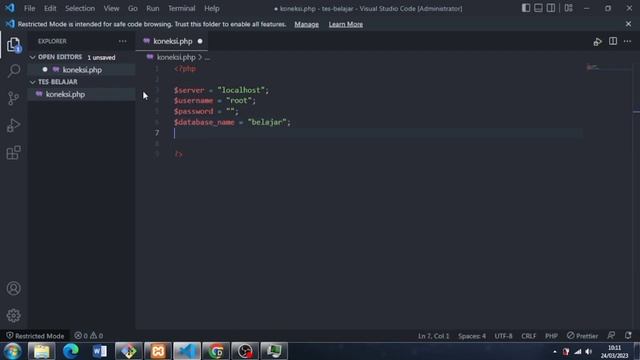The width and height of the screenshot is (640, 360).
Task: Click the volume icon in system tray
Action: pos(589,351)
